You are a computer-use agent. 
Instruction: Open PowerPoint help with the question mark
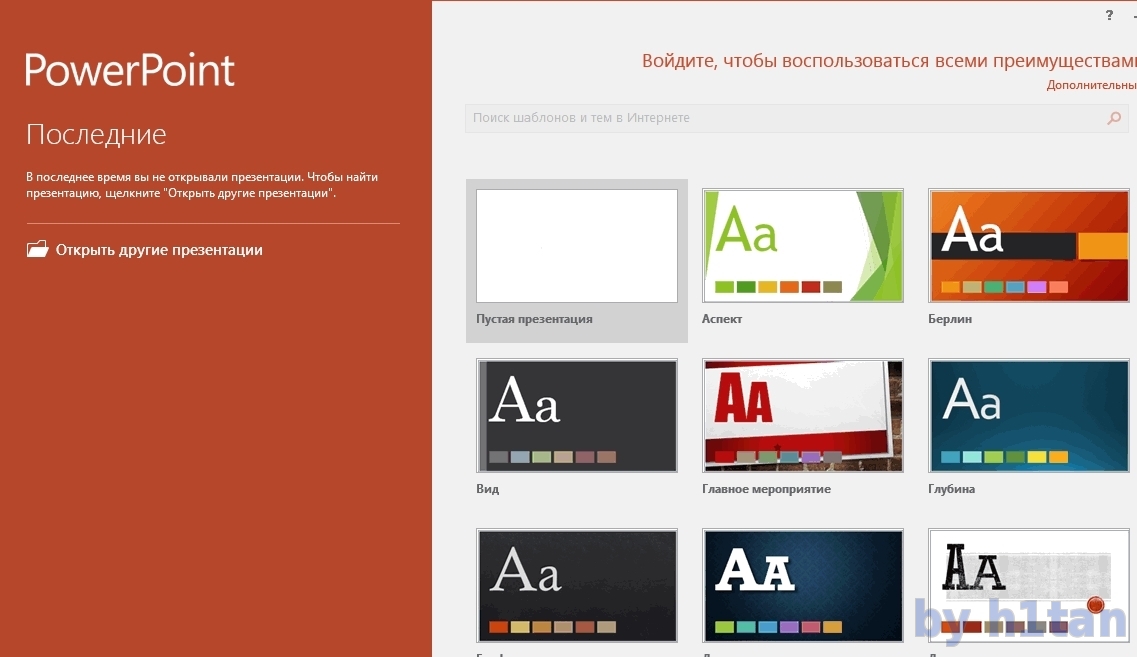pos(1109,16)
